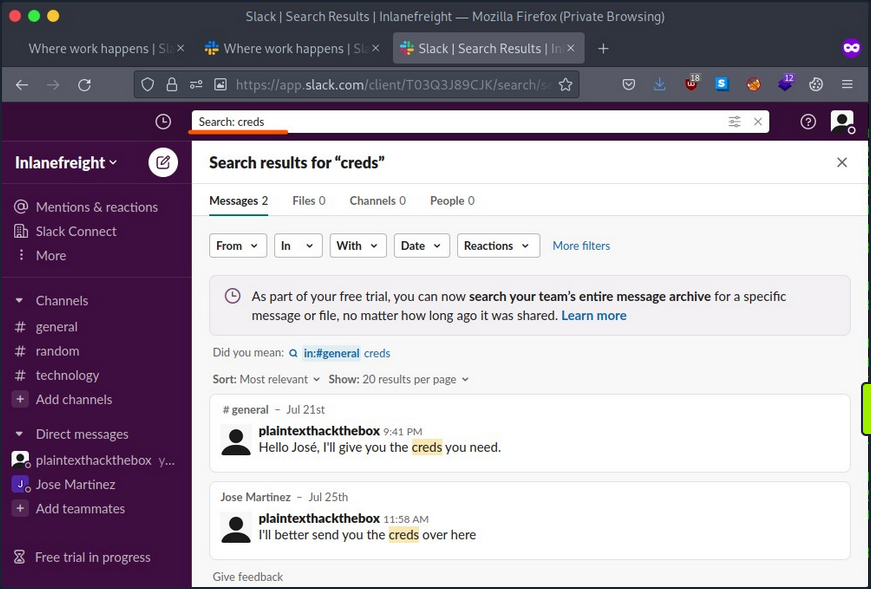This screenshot has height=589, width=871.
Task: Click the Slack history clock icon
Action: click(164, 122)
